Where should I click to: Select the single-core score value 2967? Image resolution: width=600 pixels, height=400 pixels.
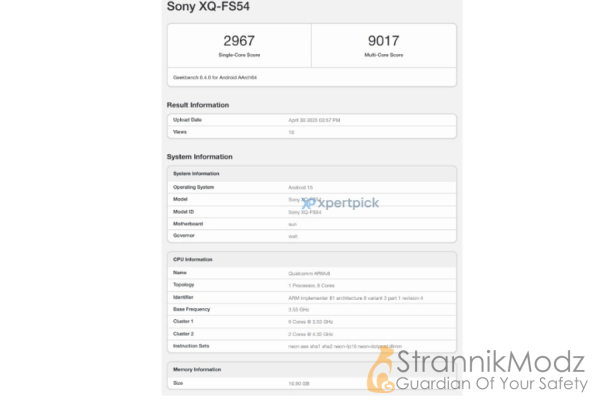(x=239, y=41)
